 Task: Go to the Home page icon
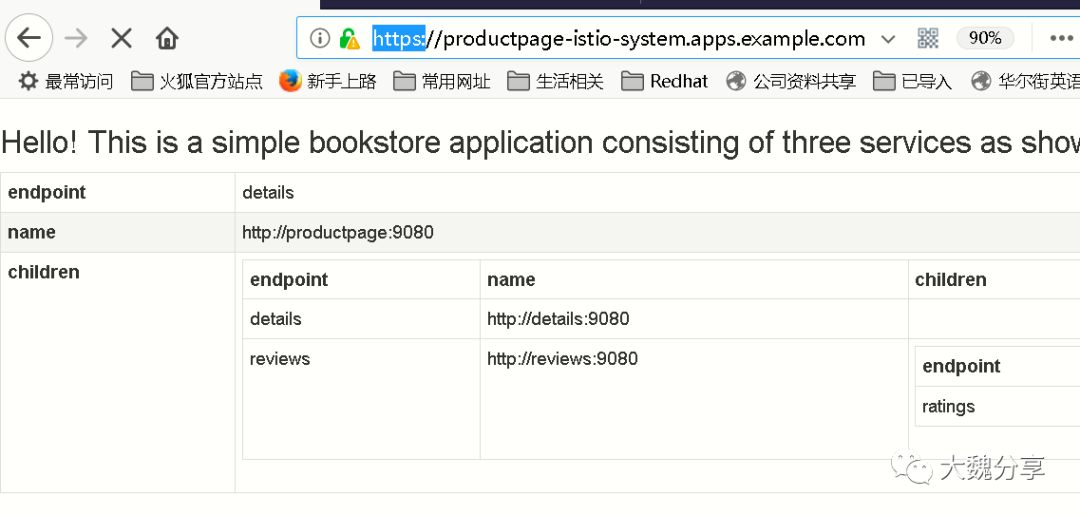(x=167, y=38)
